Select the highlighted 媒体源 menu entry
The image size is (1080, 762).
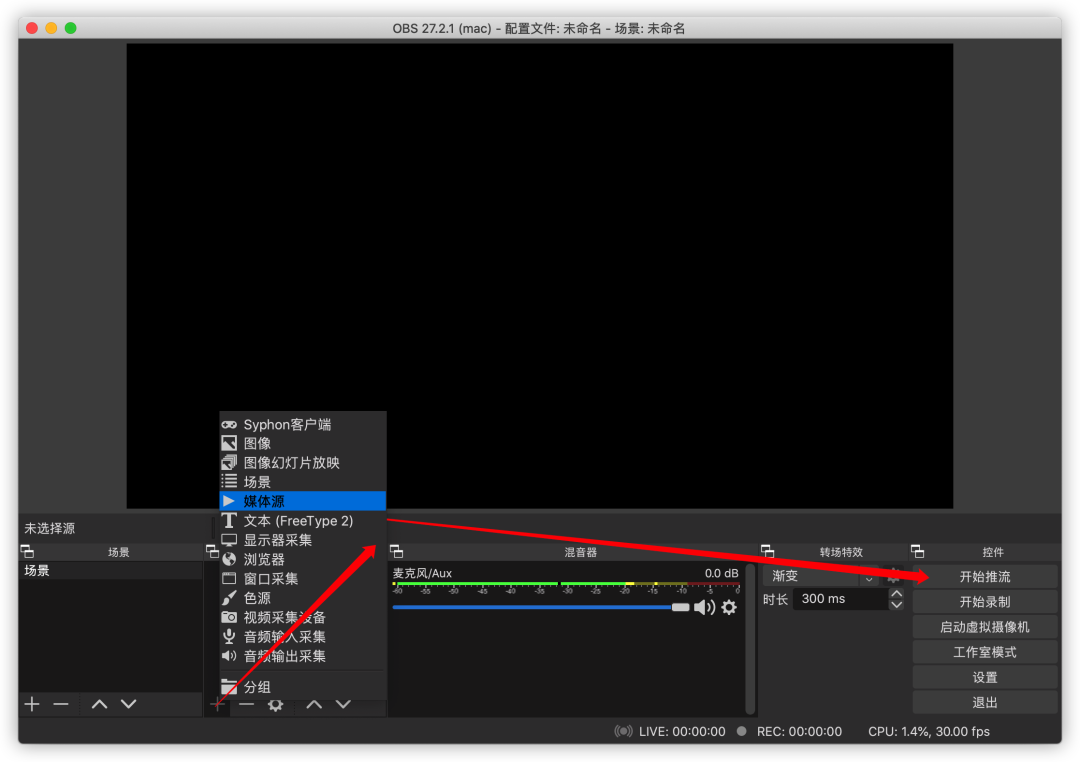(302, 501)
